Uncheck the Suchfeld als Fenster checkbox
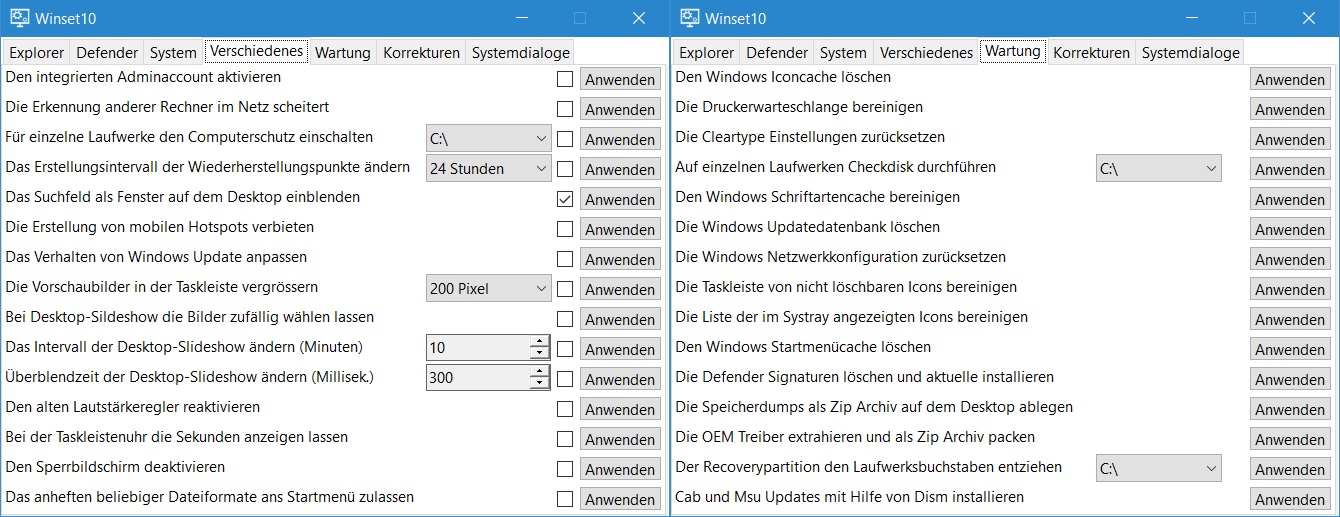The height and width of the screenshot is (517, 1340). [x=565, y=199]
